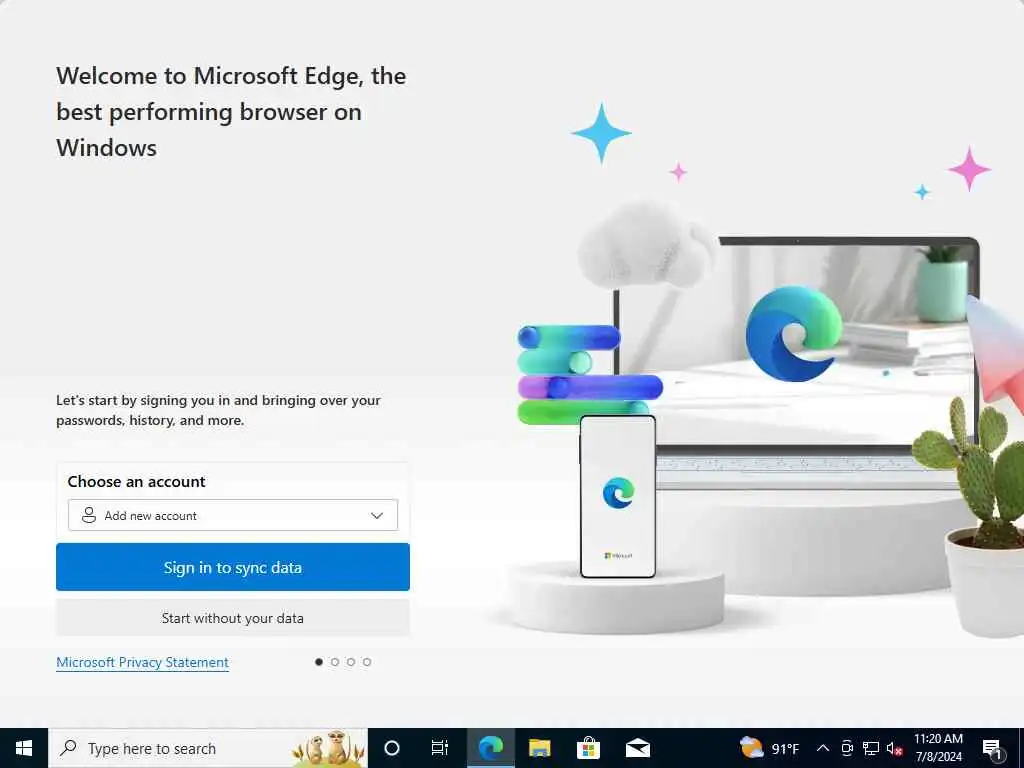Screen dimensions: 1024x768
Task: Click the Cortana circle icon
Action: coord(392,748)
